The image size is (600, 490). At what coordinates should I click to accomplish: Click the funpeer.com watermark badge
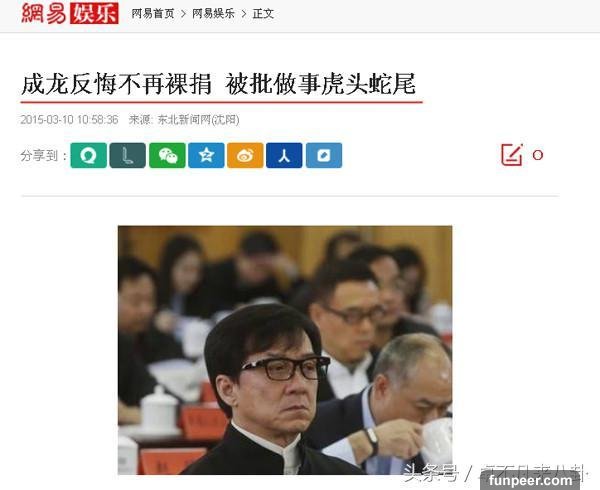click(x=530, y=480)
